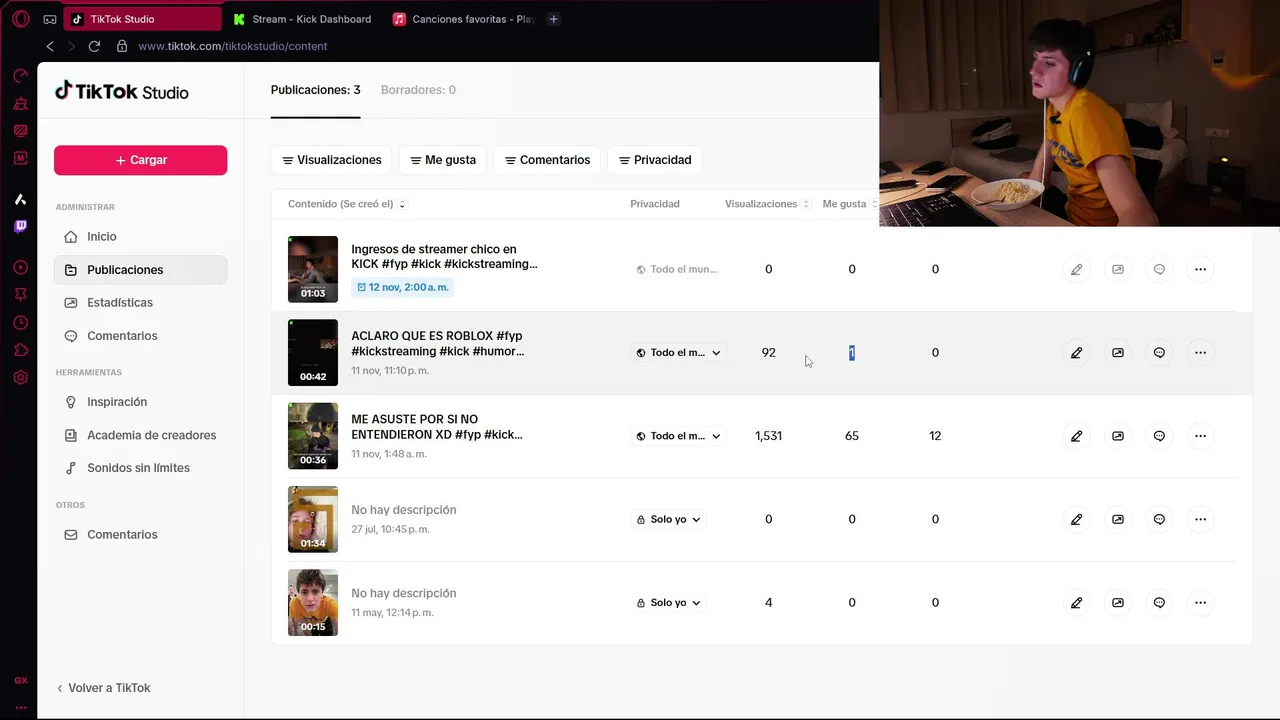1280x720 pixels.
Task: View statistics for ACLARO QUE ES ROBLOX
Action: [x=1118, y=352]
